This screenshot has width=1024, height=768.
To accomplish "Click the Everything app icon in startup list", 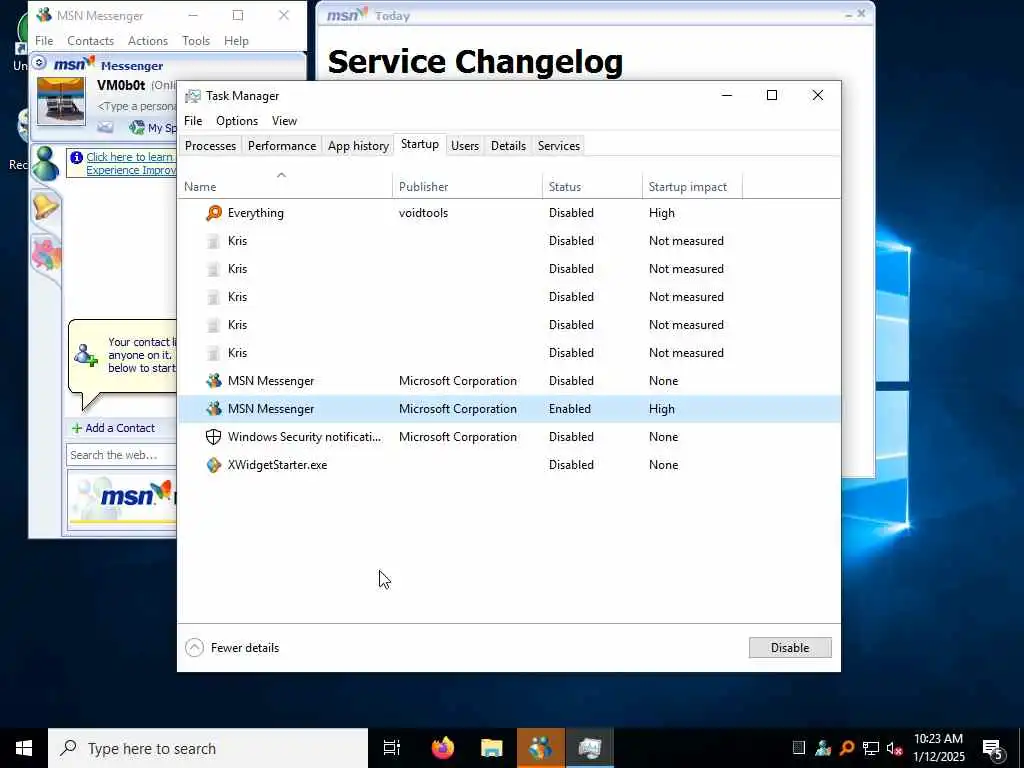I will (x=214, y=213).
